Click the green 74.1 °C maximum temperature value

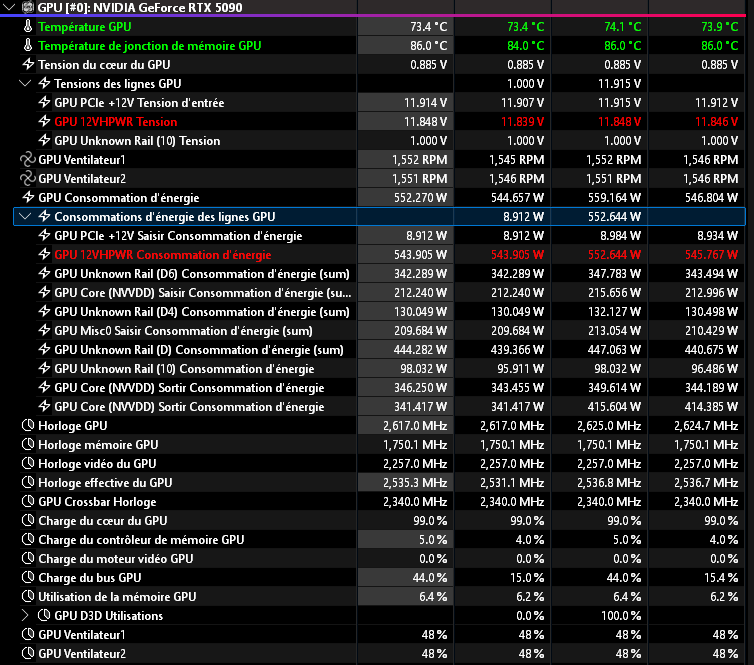(622, 27)
